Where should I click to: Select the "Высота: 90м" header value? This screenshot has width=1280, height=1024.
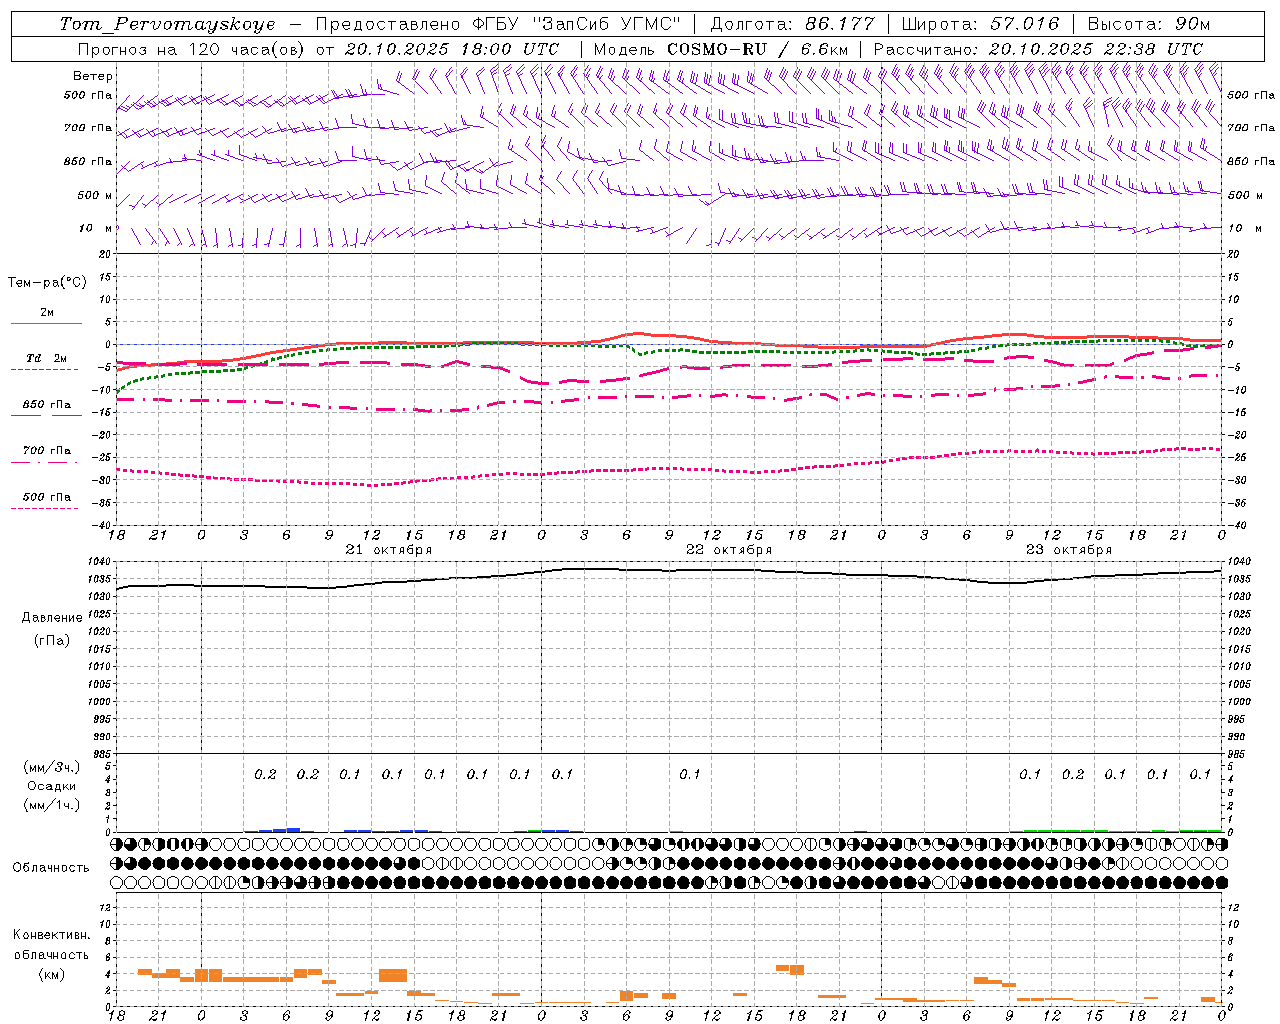[1148, 24]
